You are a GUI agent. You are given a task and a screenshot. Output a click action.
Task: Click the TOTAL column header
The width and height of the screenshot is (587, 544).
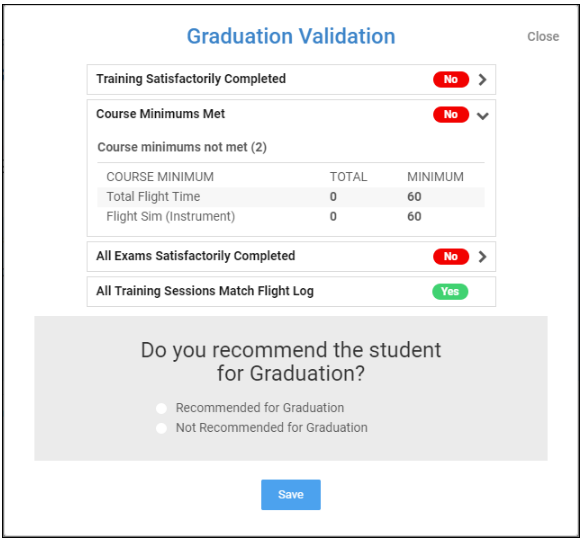coord(349,177)
